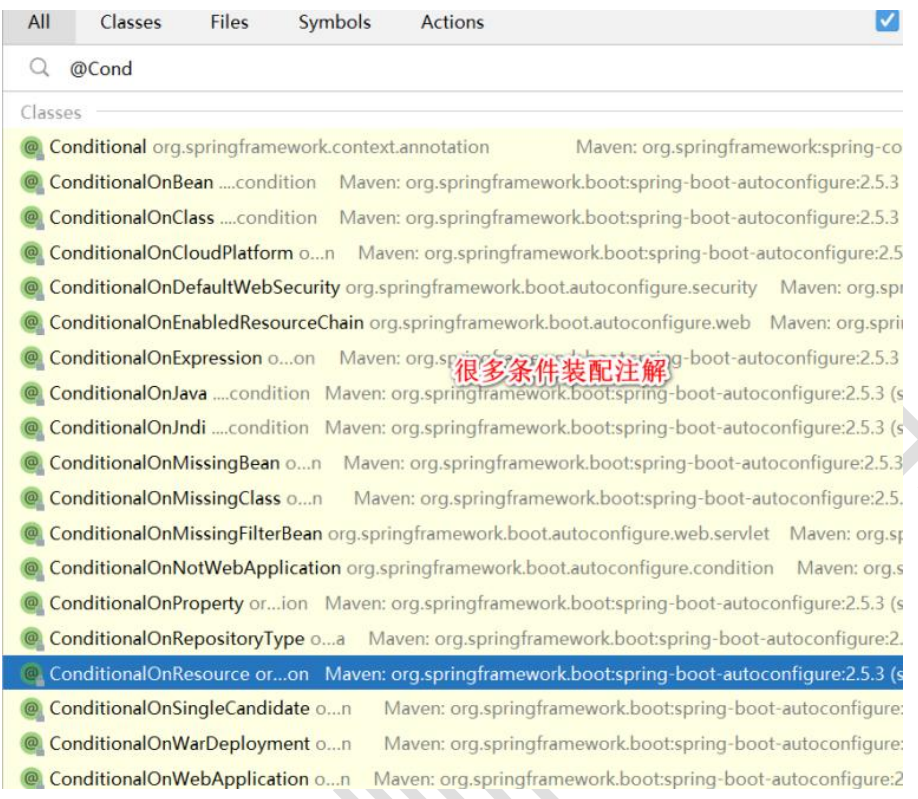Select the ConditionalOnSingleCandidate result
The image size is (918, 799).
coord(453,708)
